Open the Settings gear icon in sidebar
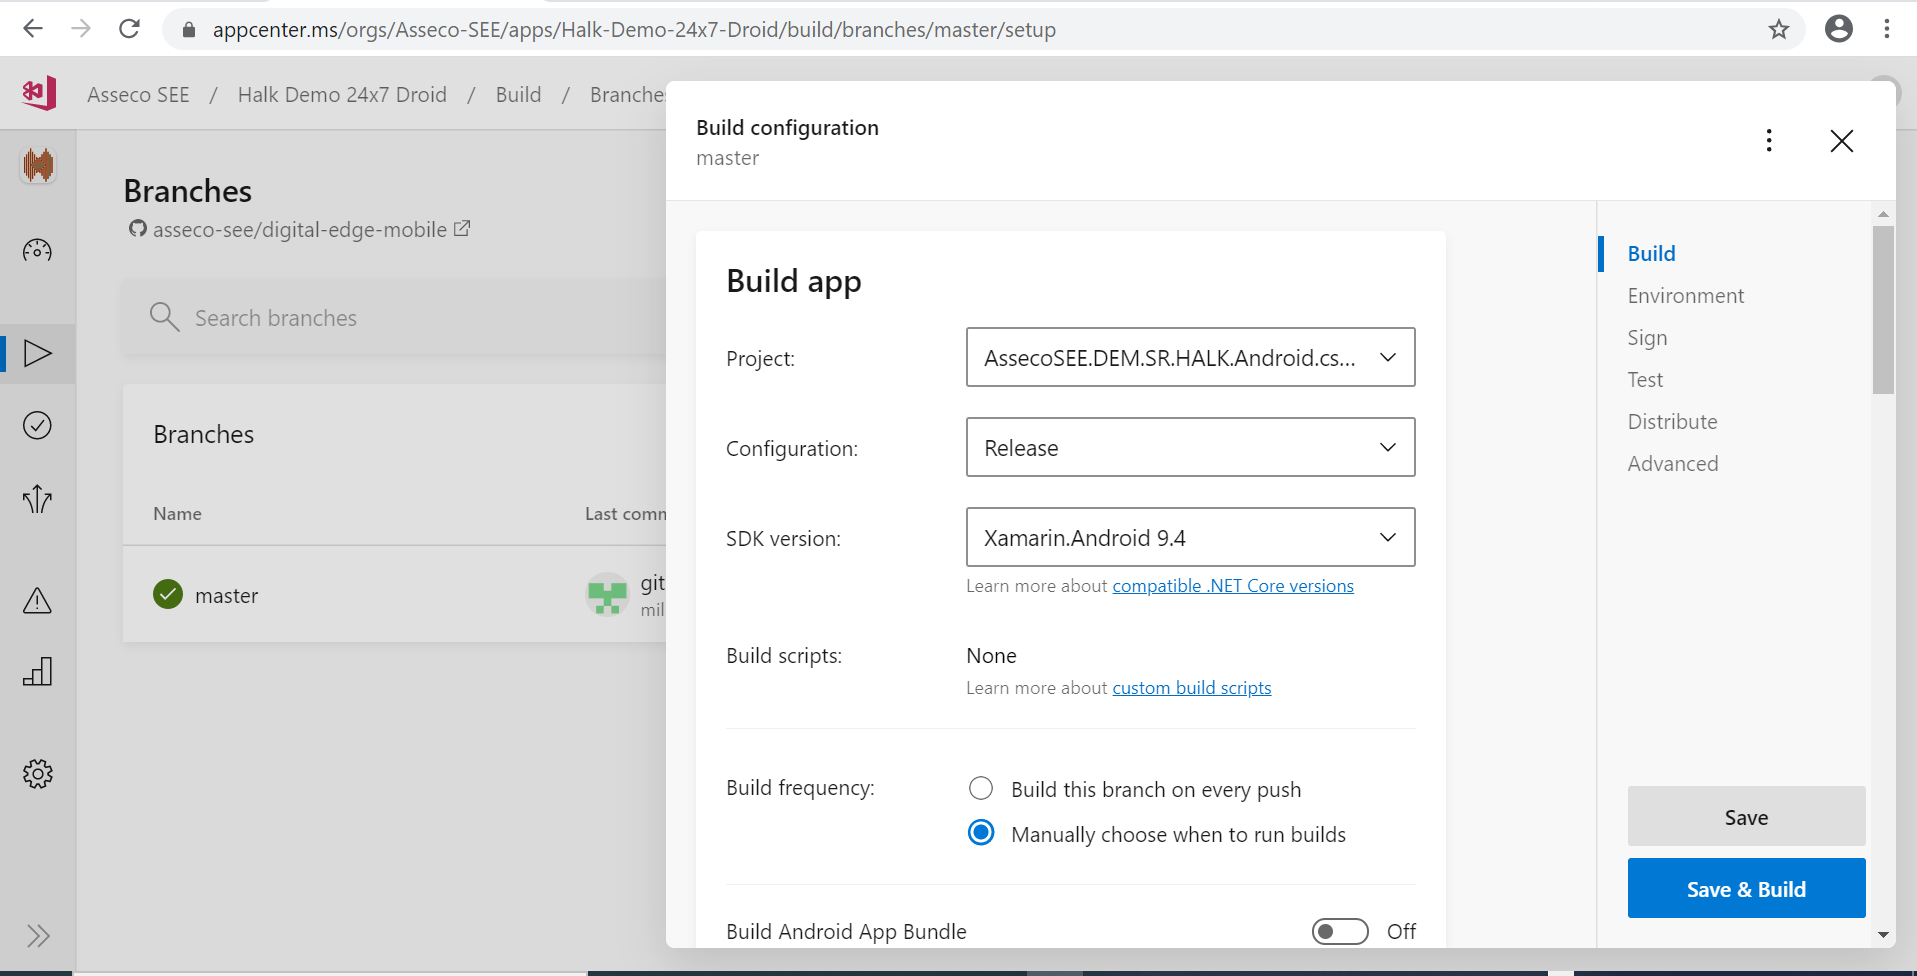 pyautogui.click(x=37, y=773)
